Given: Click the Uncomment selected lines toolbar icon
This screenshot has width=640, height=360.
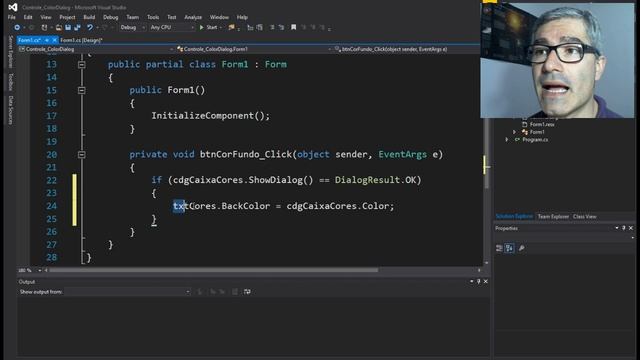Looking at the screenshot, I should pos(259,27).
